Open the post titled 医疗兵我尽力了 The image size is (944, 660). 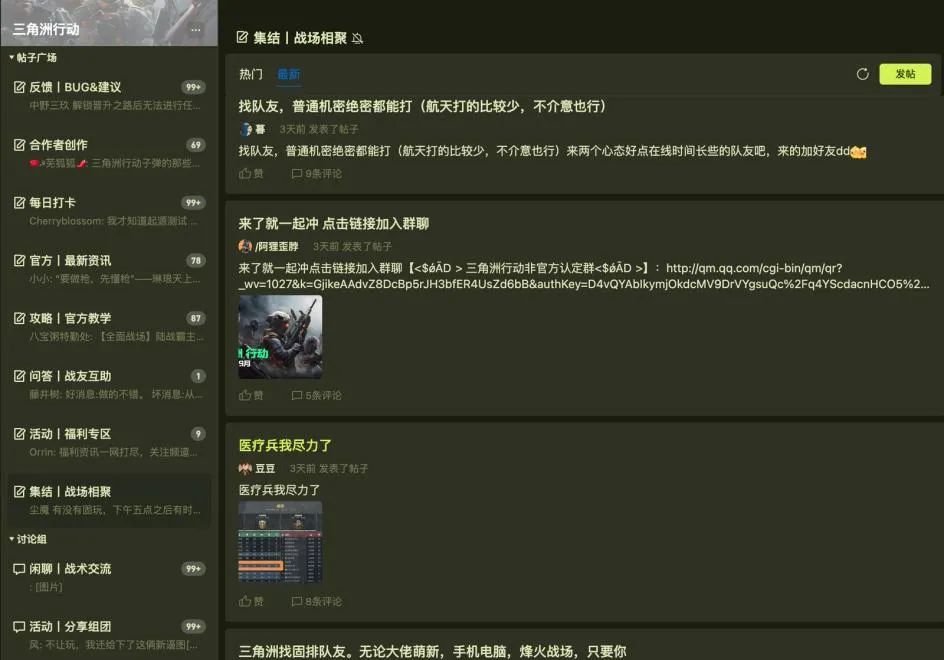[285, 446]
